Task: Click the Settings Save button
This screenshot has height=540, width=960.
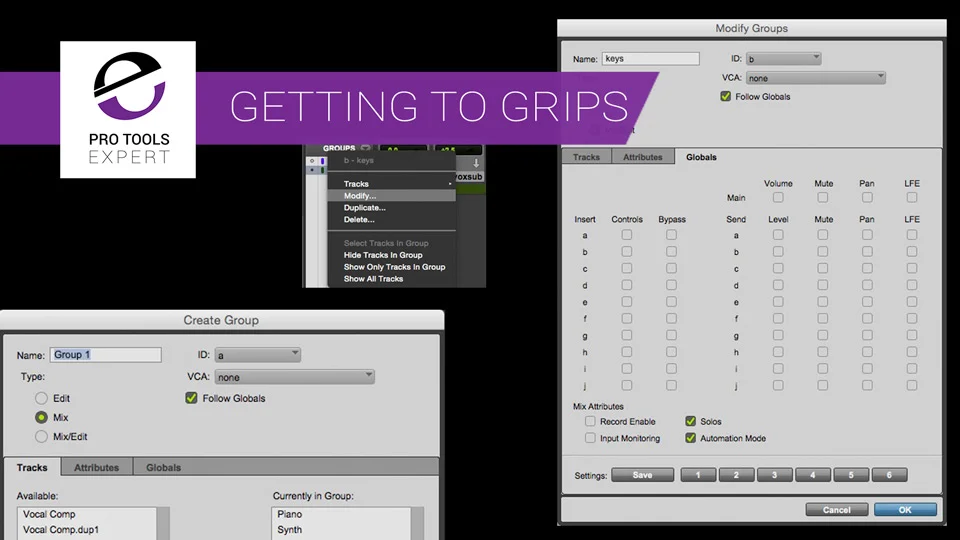Action: tap(642, 474)
